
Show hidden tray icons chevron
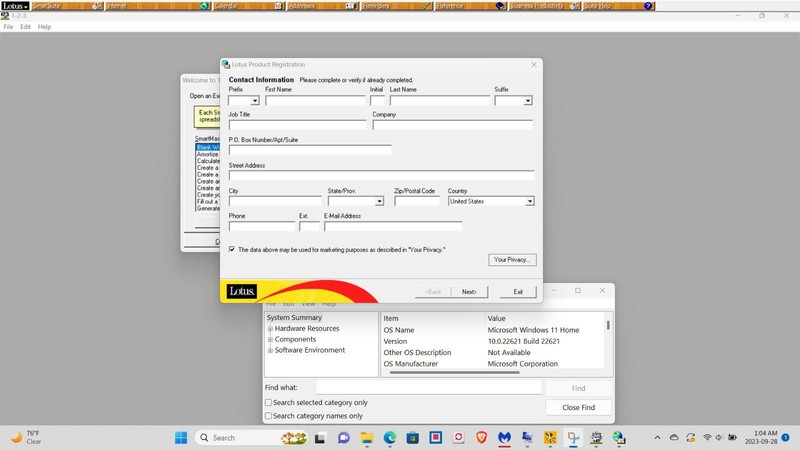[x=657, y=438]
